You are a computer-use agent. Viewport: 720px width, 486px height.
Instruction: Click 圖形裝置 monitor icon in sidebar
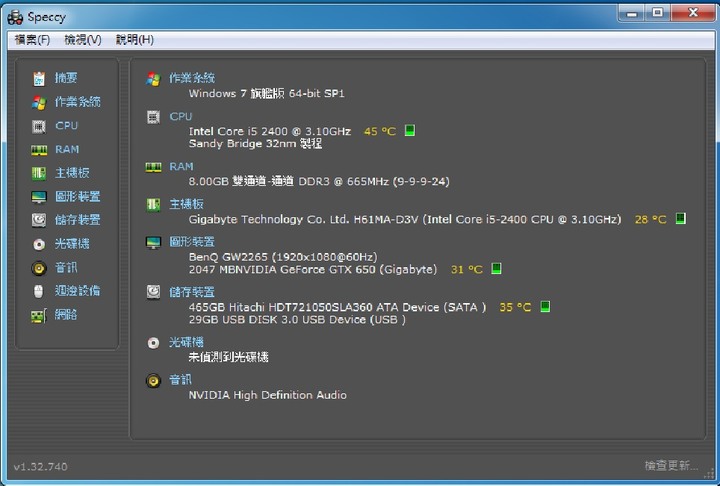point(39,197)
